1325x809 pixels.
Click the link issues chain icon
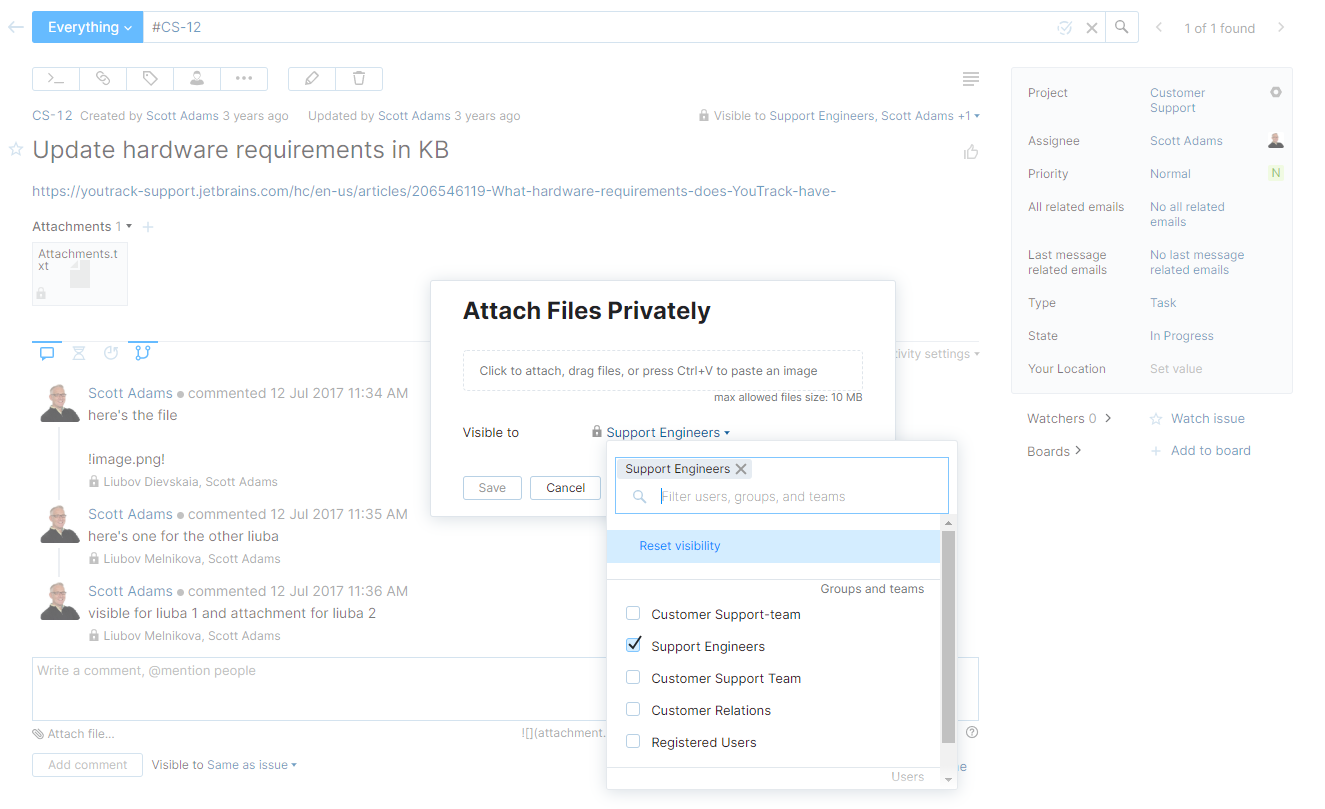[102, 78]
